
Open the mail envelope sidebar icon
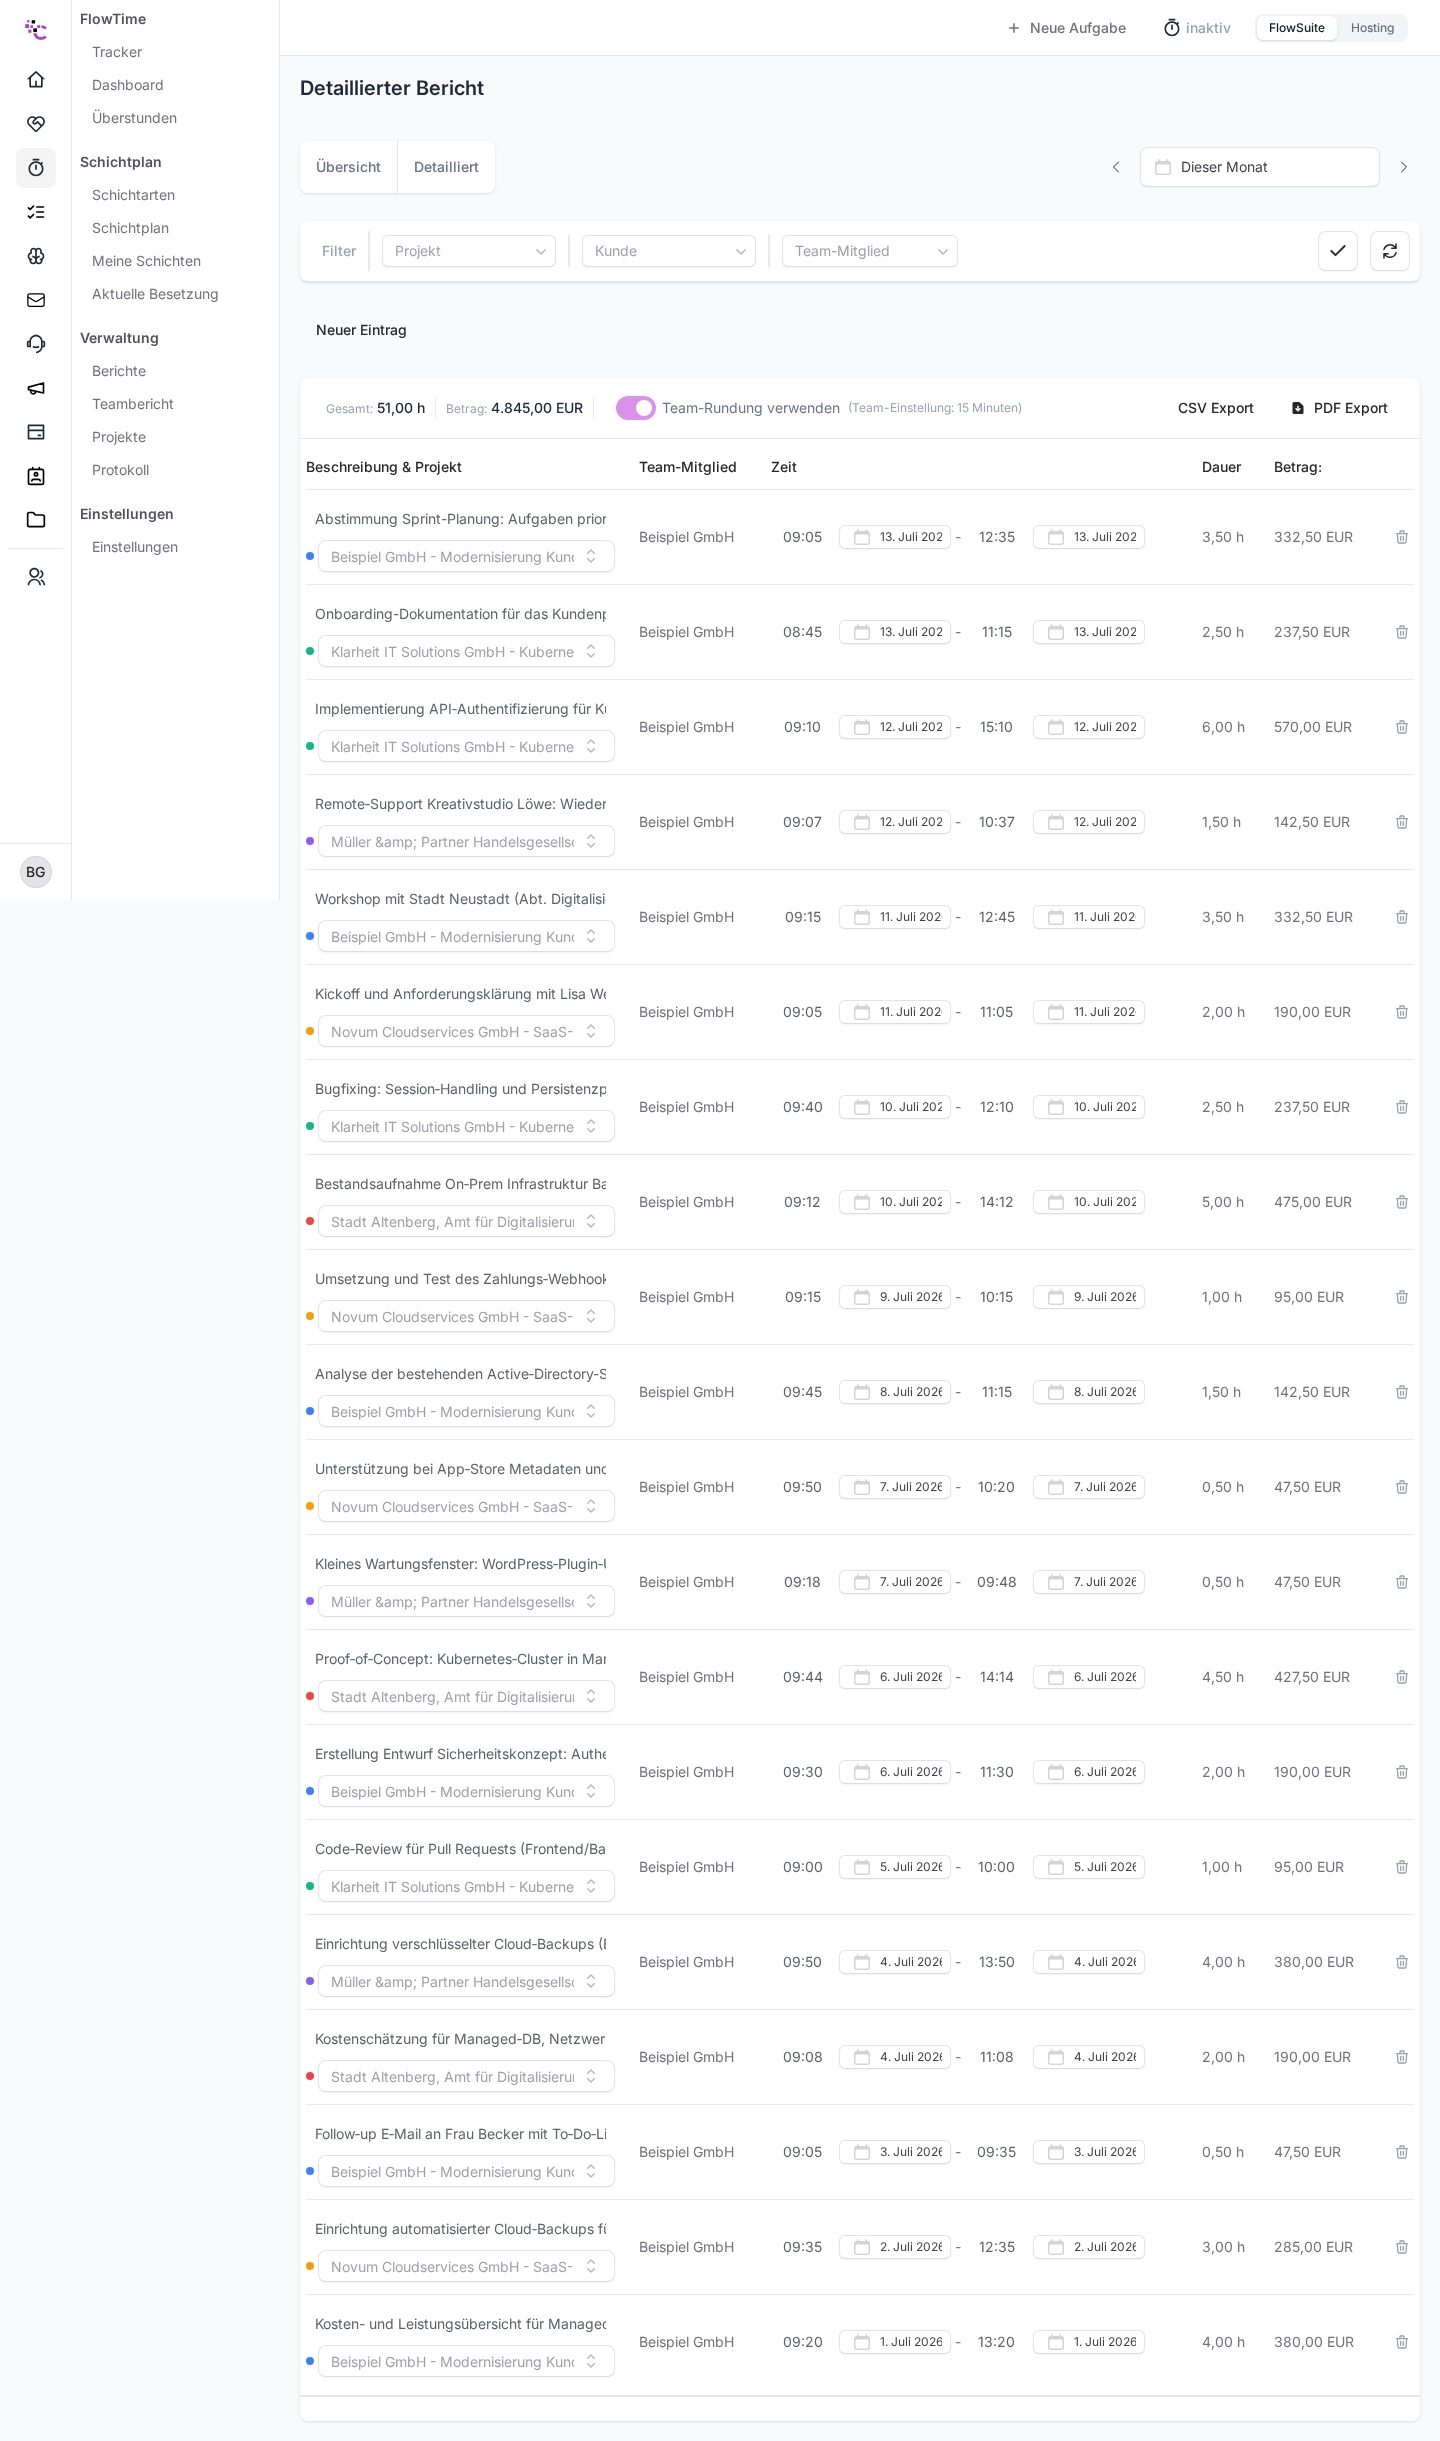36,300
